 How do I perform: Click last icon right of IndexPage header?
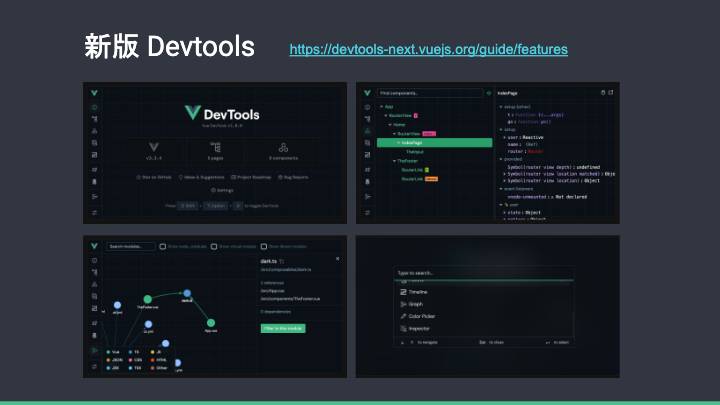click(611, 93)
